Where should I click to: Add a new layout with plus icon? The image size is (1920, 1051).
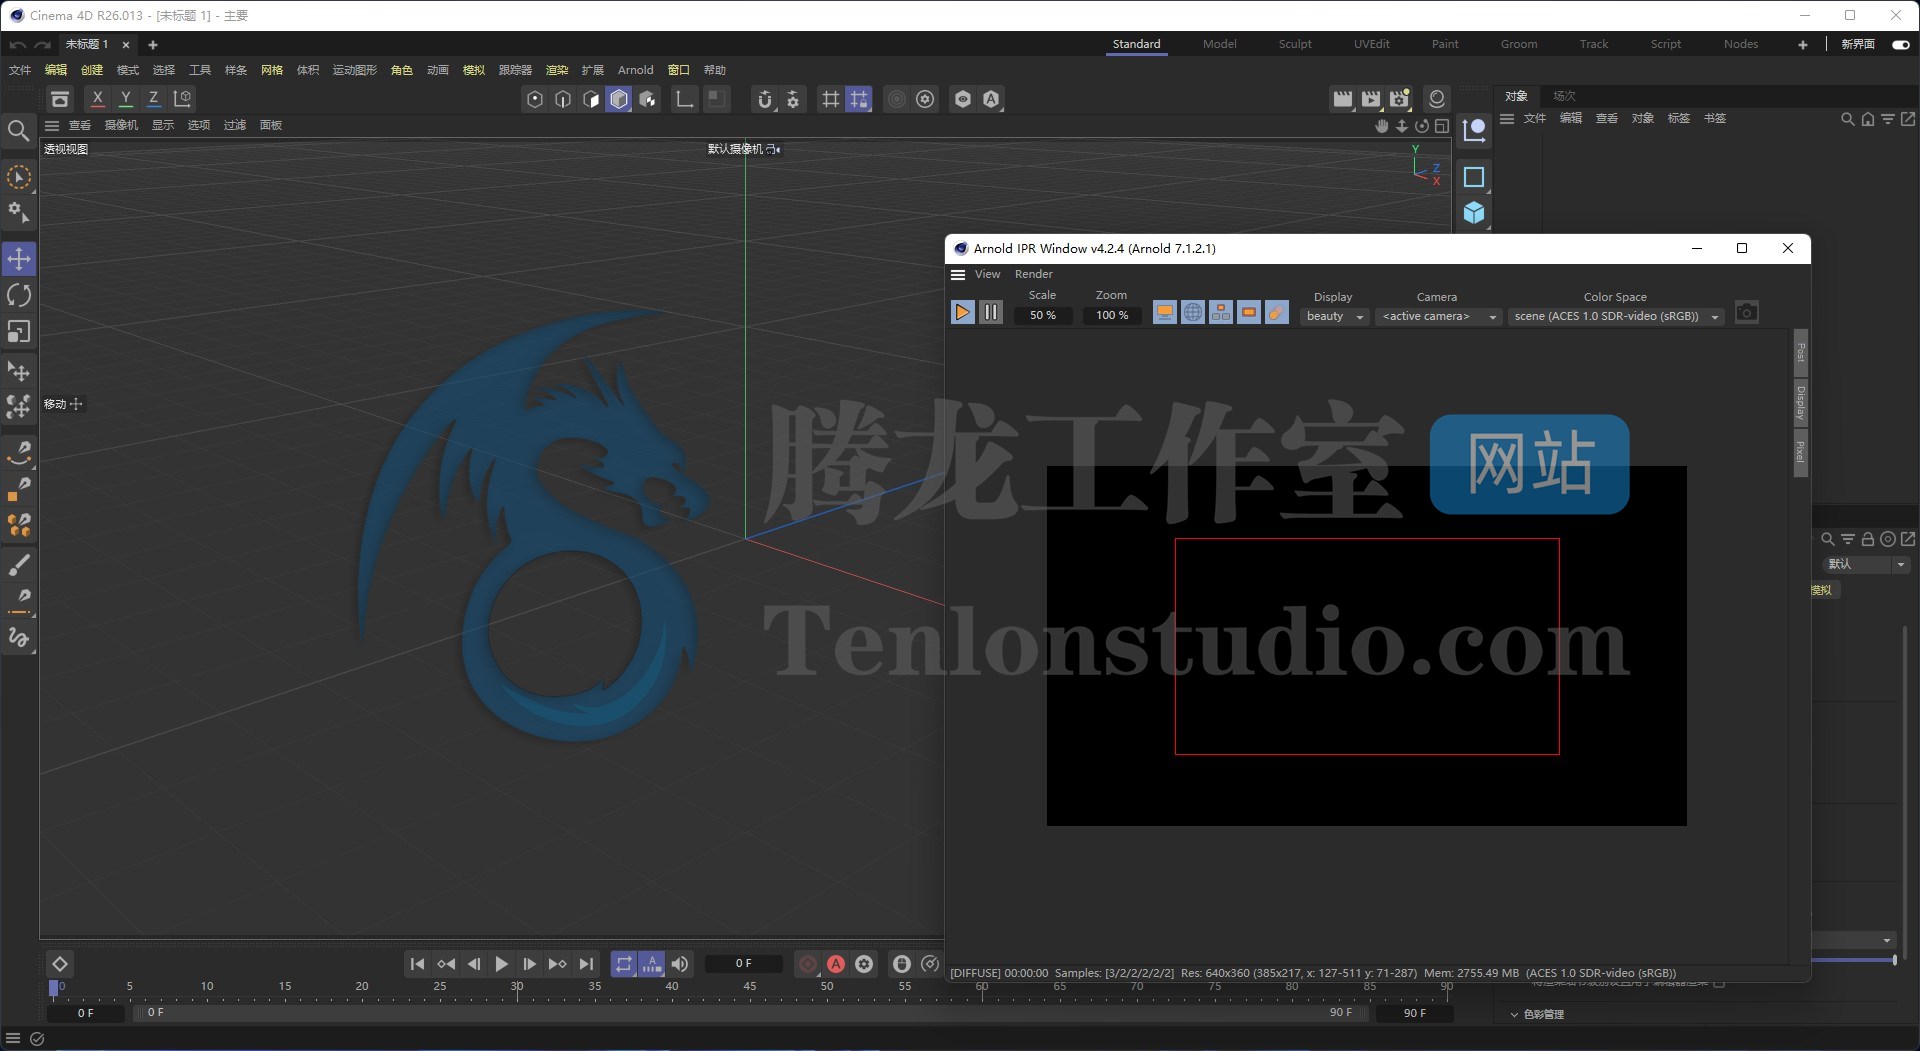tap(1802, 45)
